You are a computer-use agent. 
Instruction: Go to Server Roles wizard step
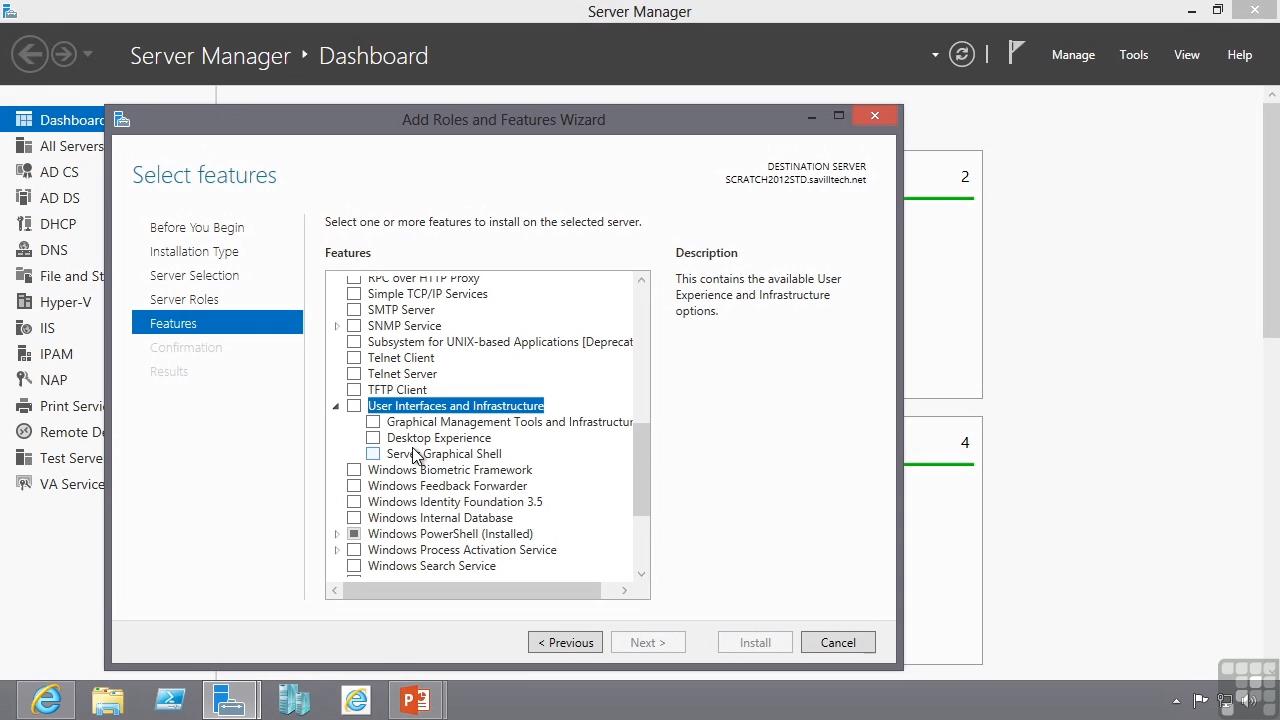(x=184, y=299)
